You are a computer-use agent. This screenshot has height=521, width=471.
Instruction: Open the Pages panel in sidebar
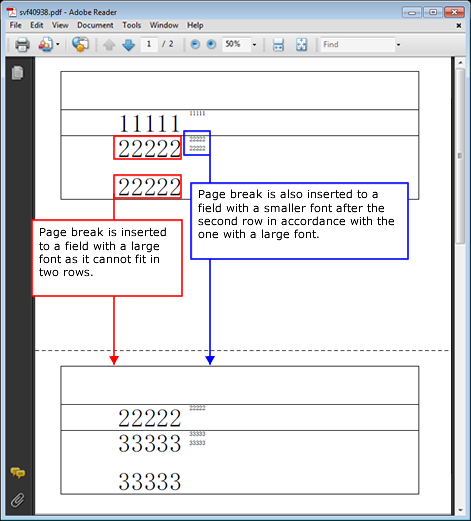pos(17,73)
